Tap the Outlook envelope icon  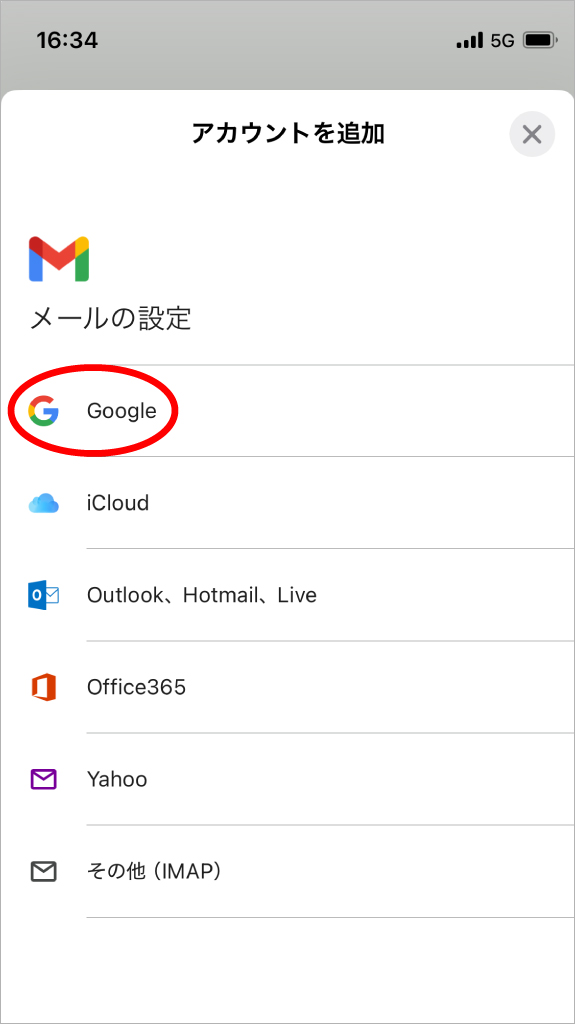click(44, 596)
